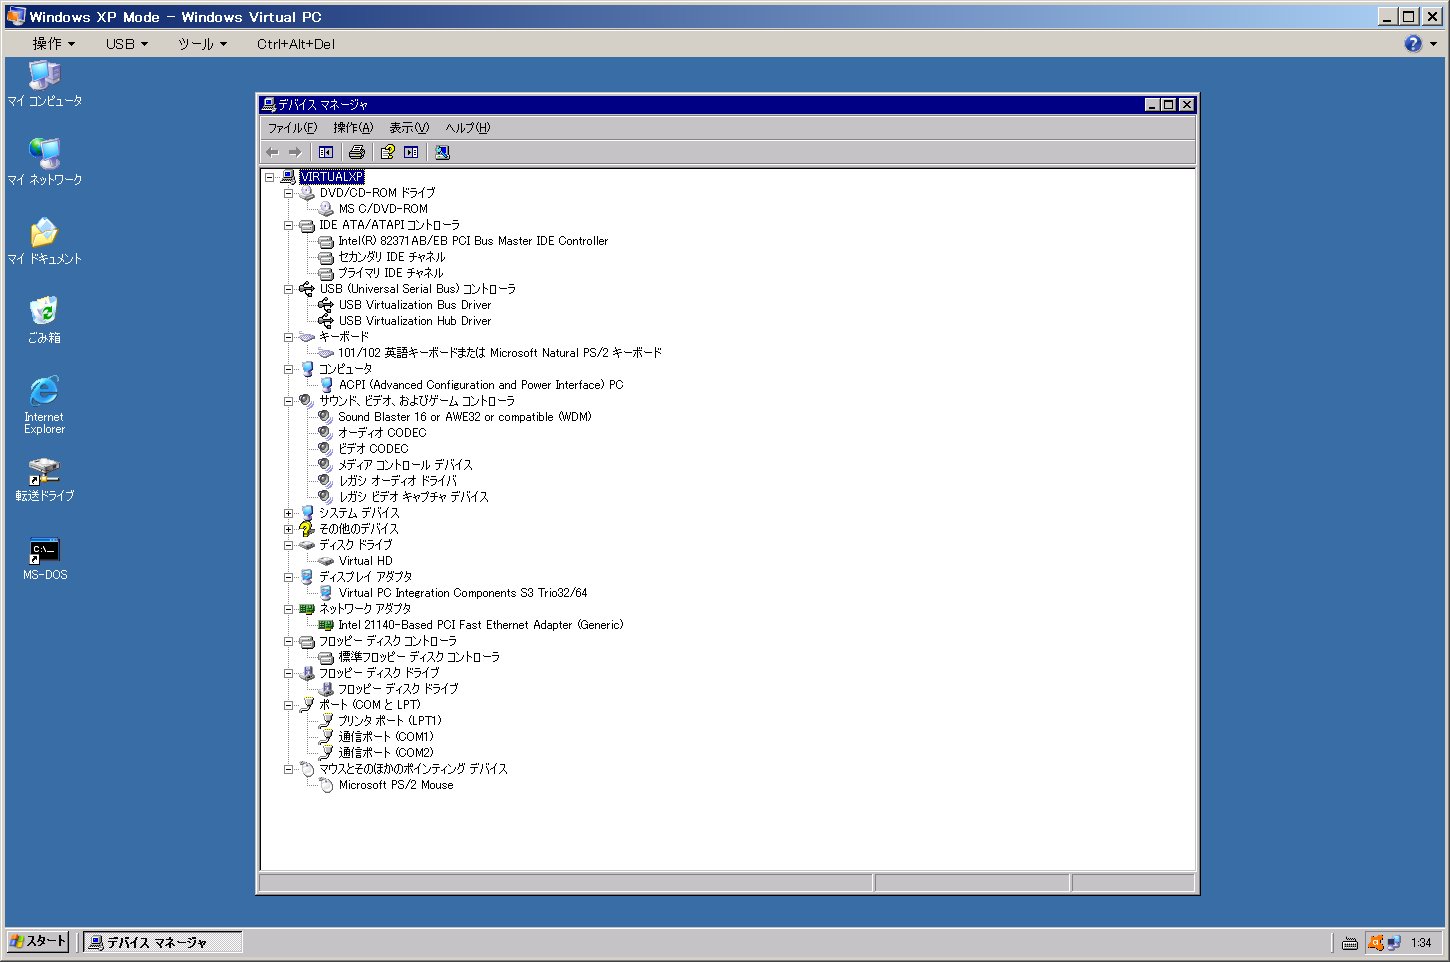Collapse the キーボード category
This screenshot has height=962, width=1450.
(x=288, y=337)
